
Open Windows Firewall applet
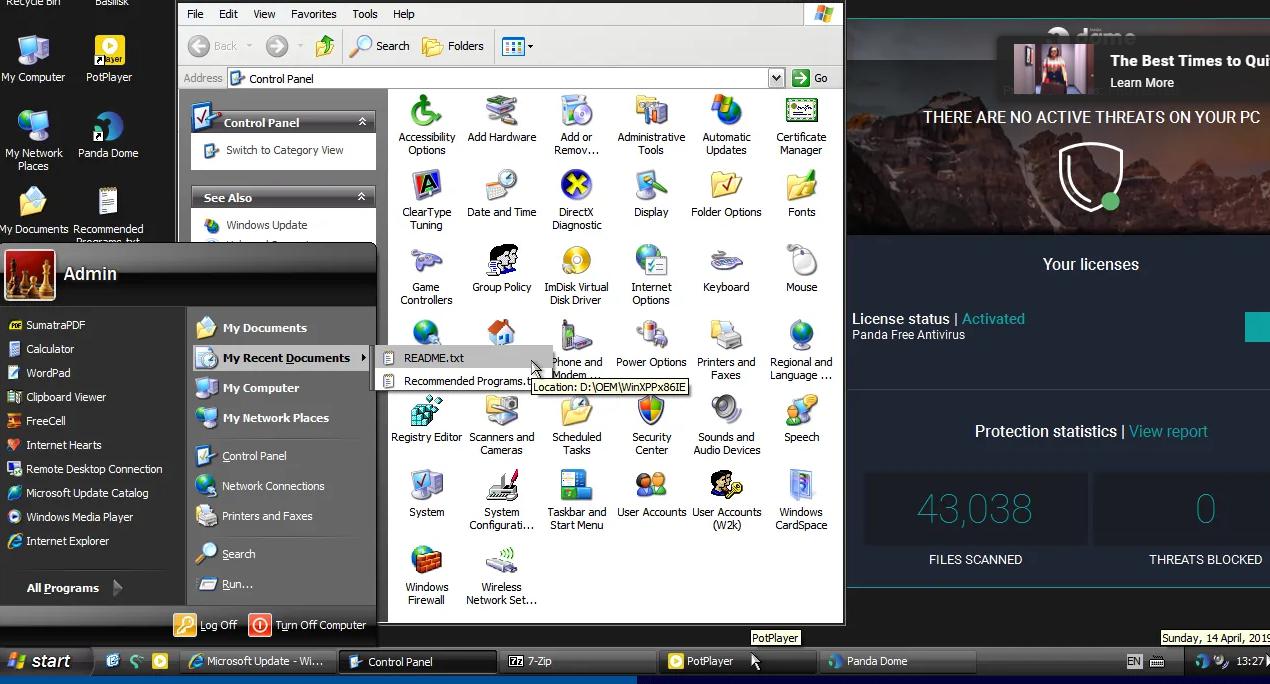coord(427,575)
